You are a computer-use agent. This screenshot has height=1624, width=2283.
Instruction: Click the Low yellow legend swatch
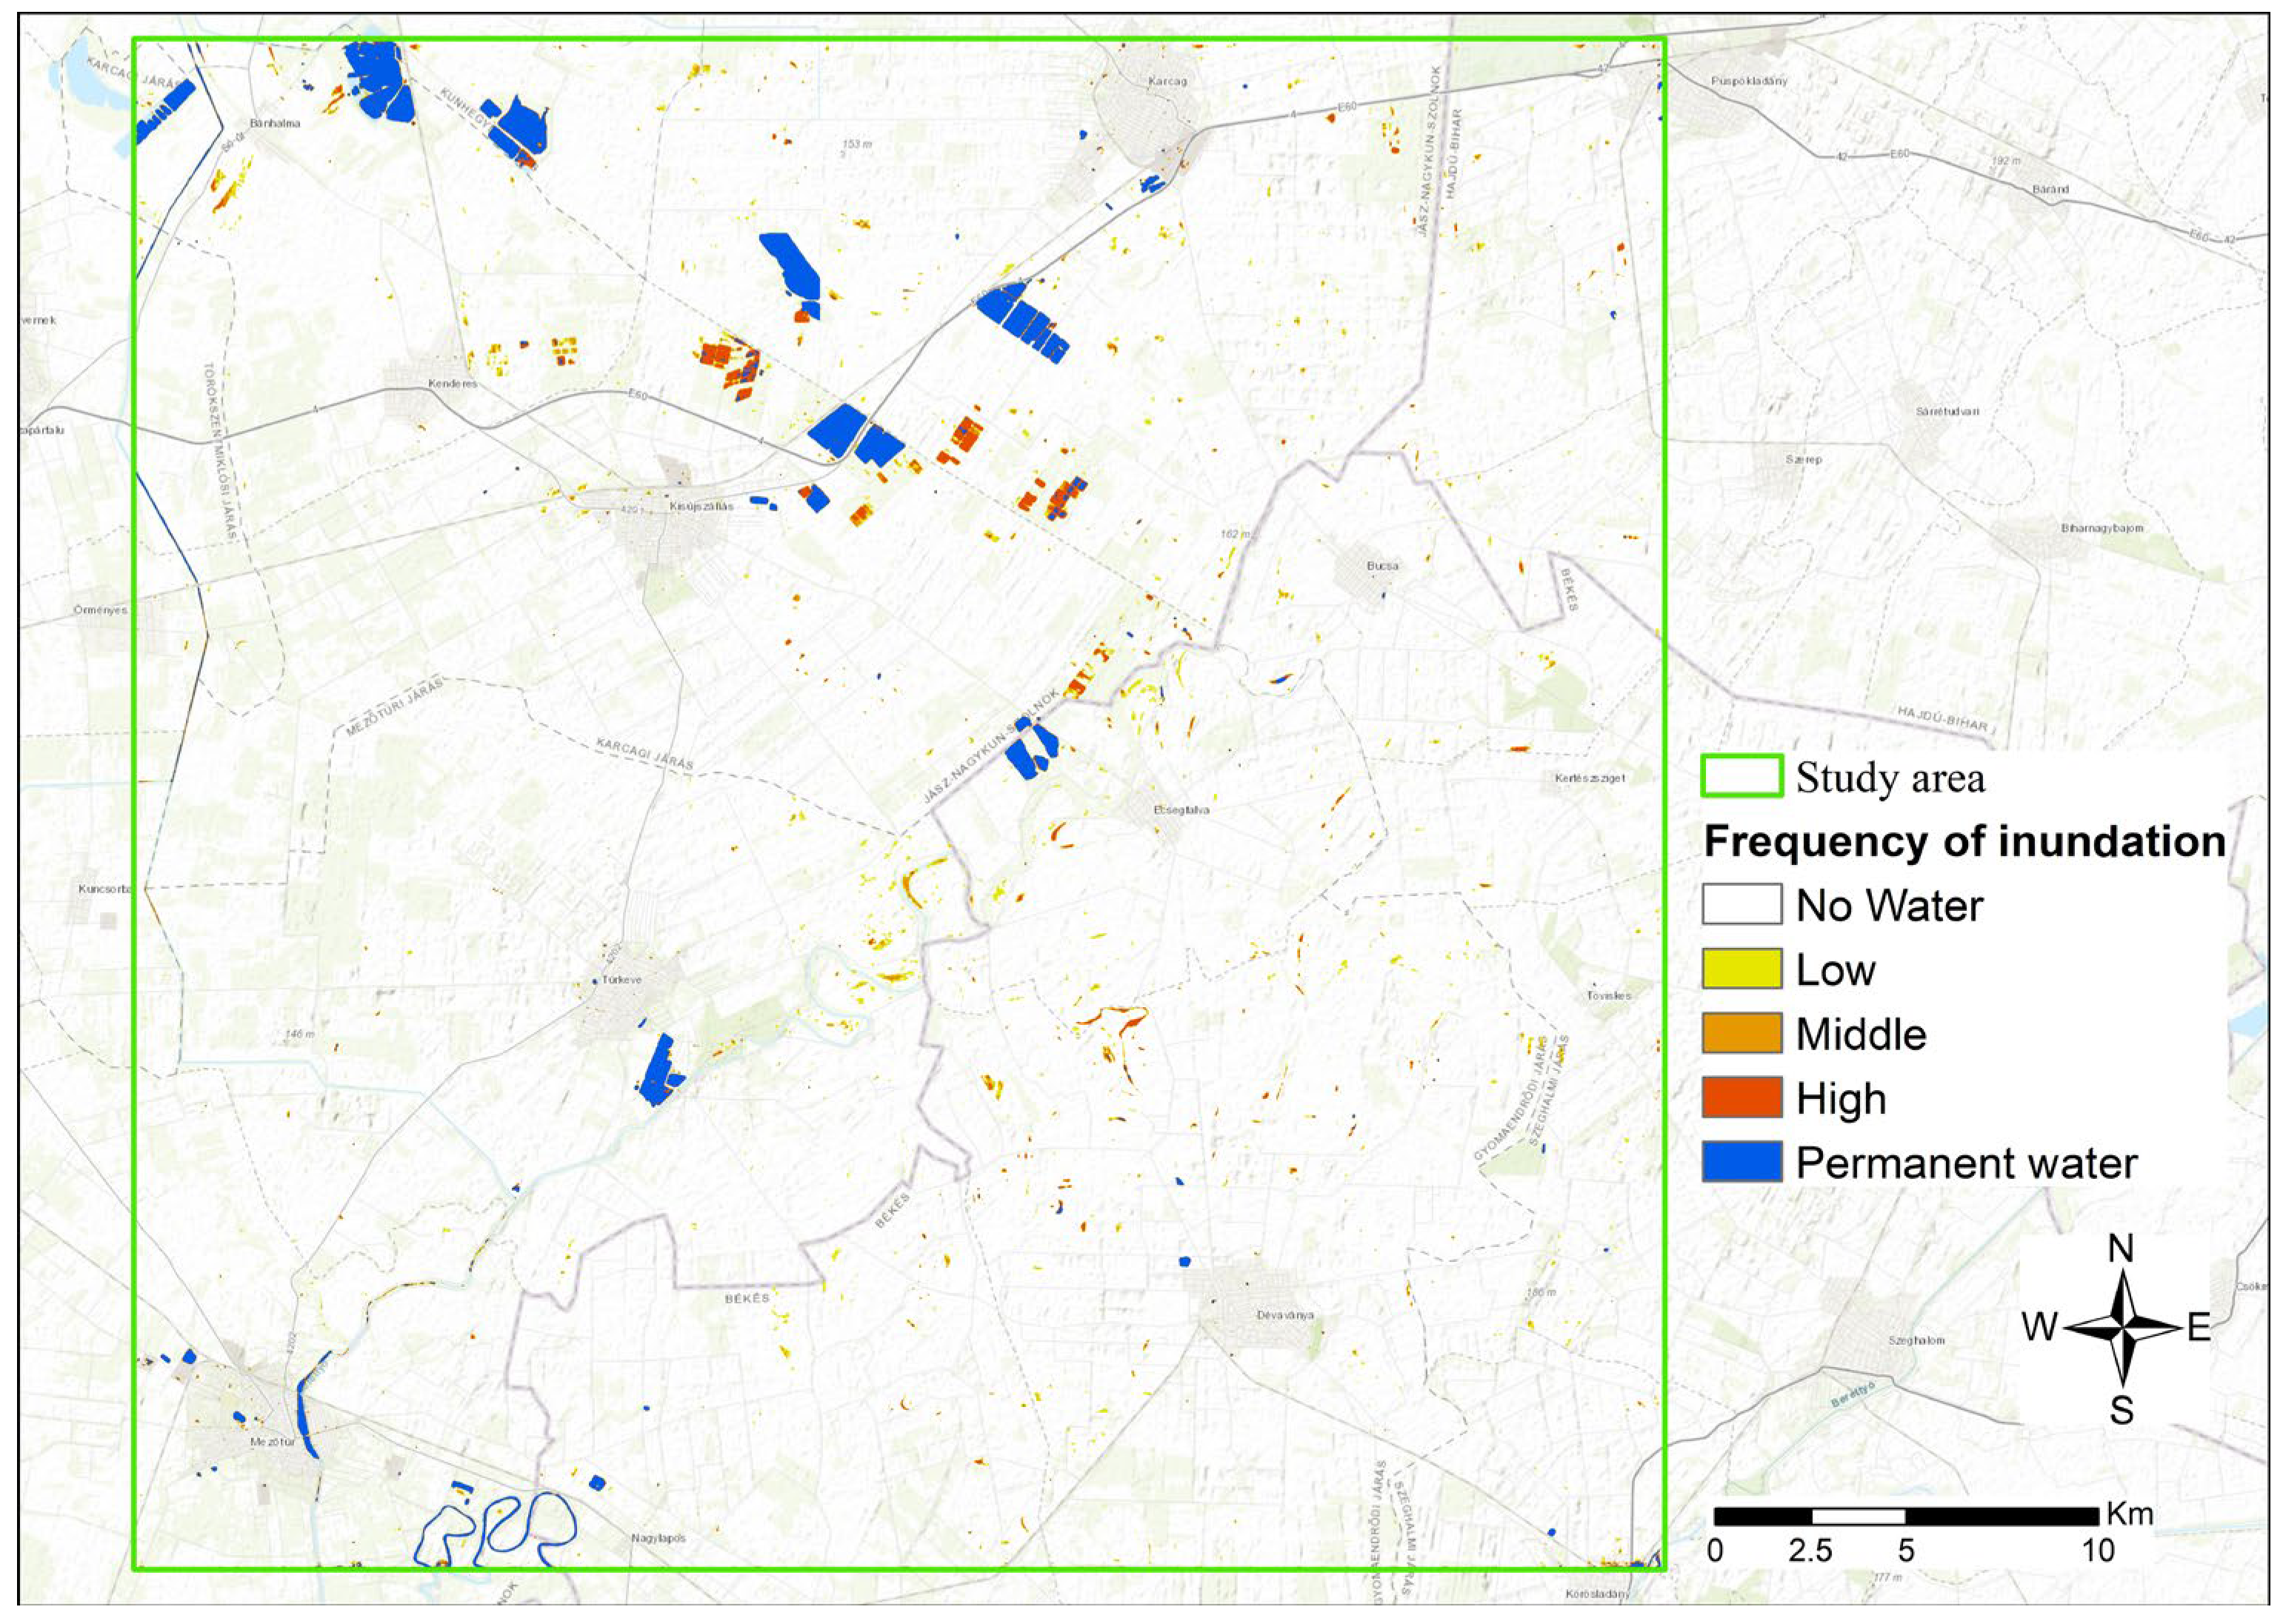[1741, 968]
